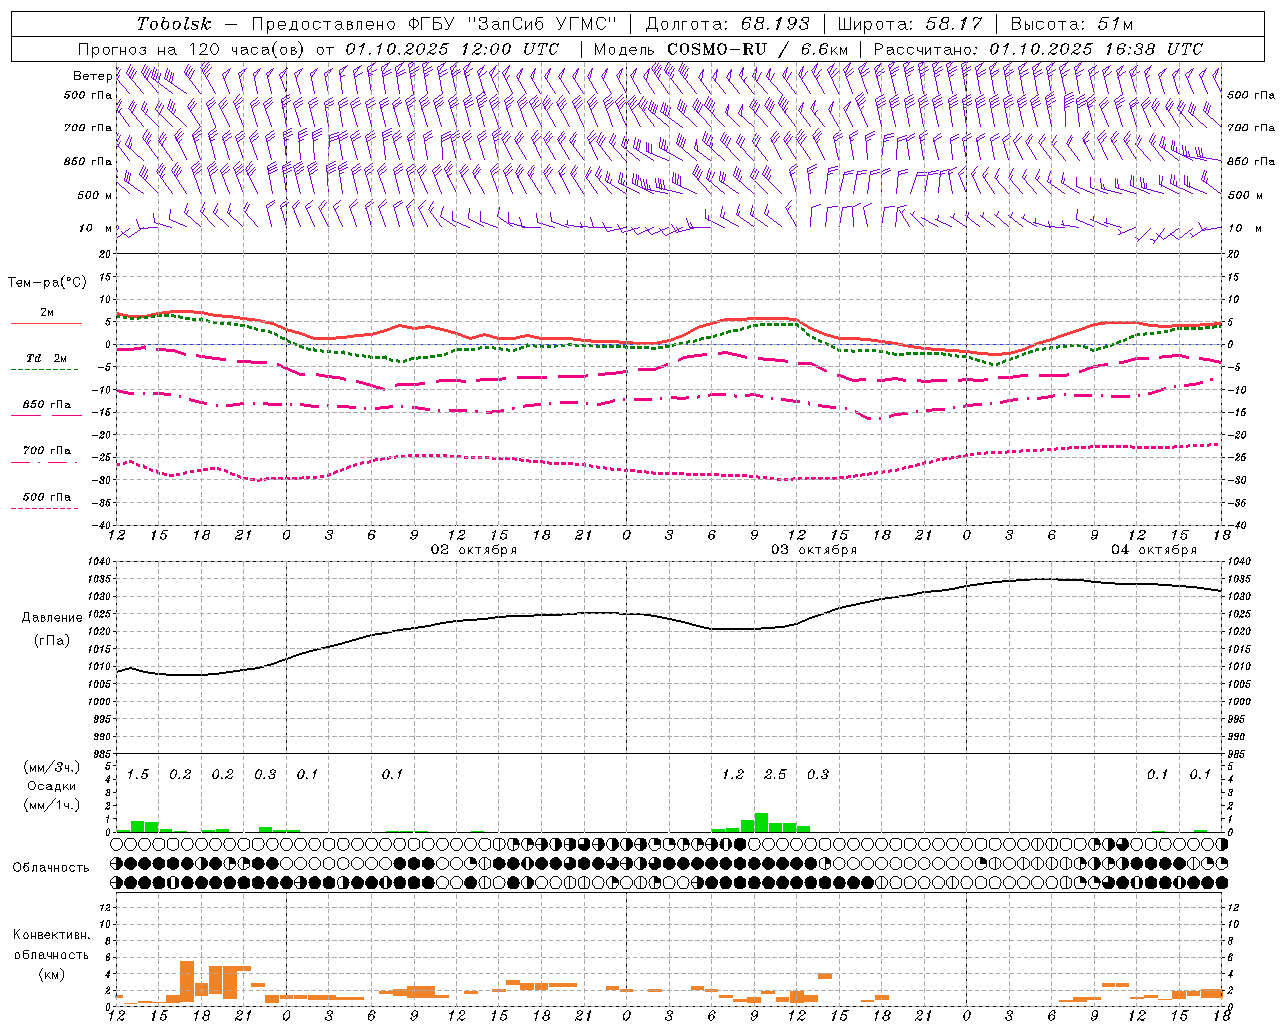Screen dimensions: 1280x1024
Task: Click the "2.5" three-hour precipitation value
Action: pos(775,774)
